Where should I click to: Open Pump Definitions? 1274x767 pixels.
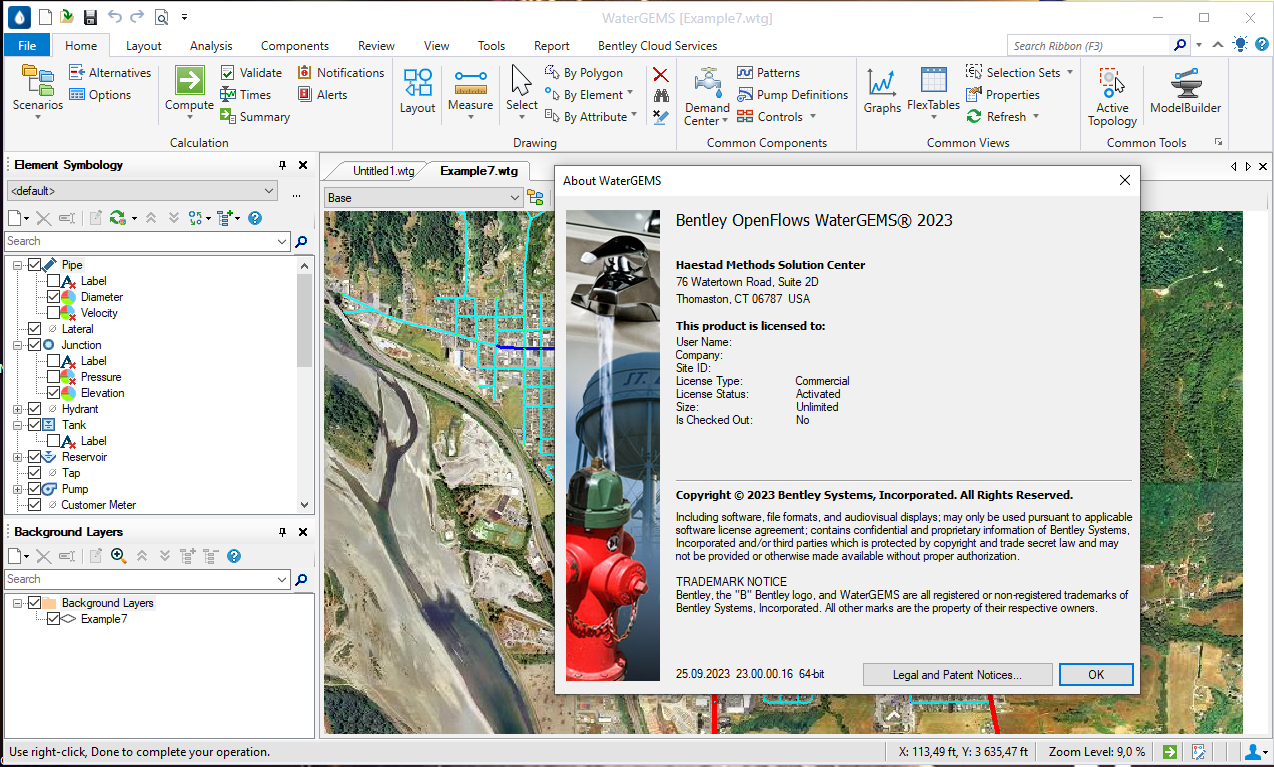point(792,95)
